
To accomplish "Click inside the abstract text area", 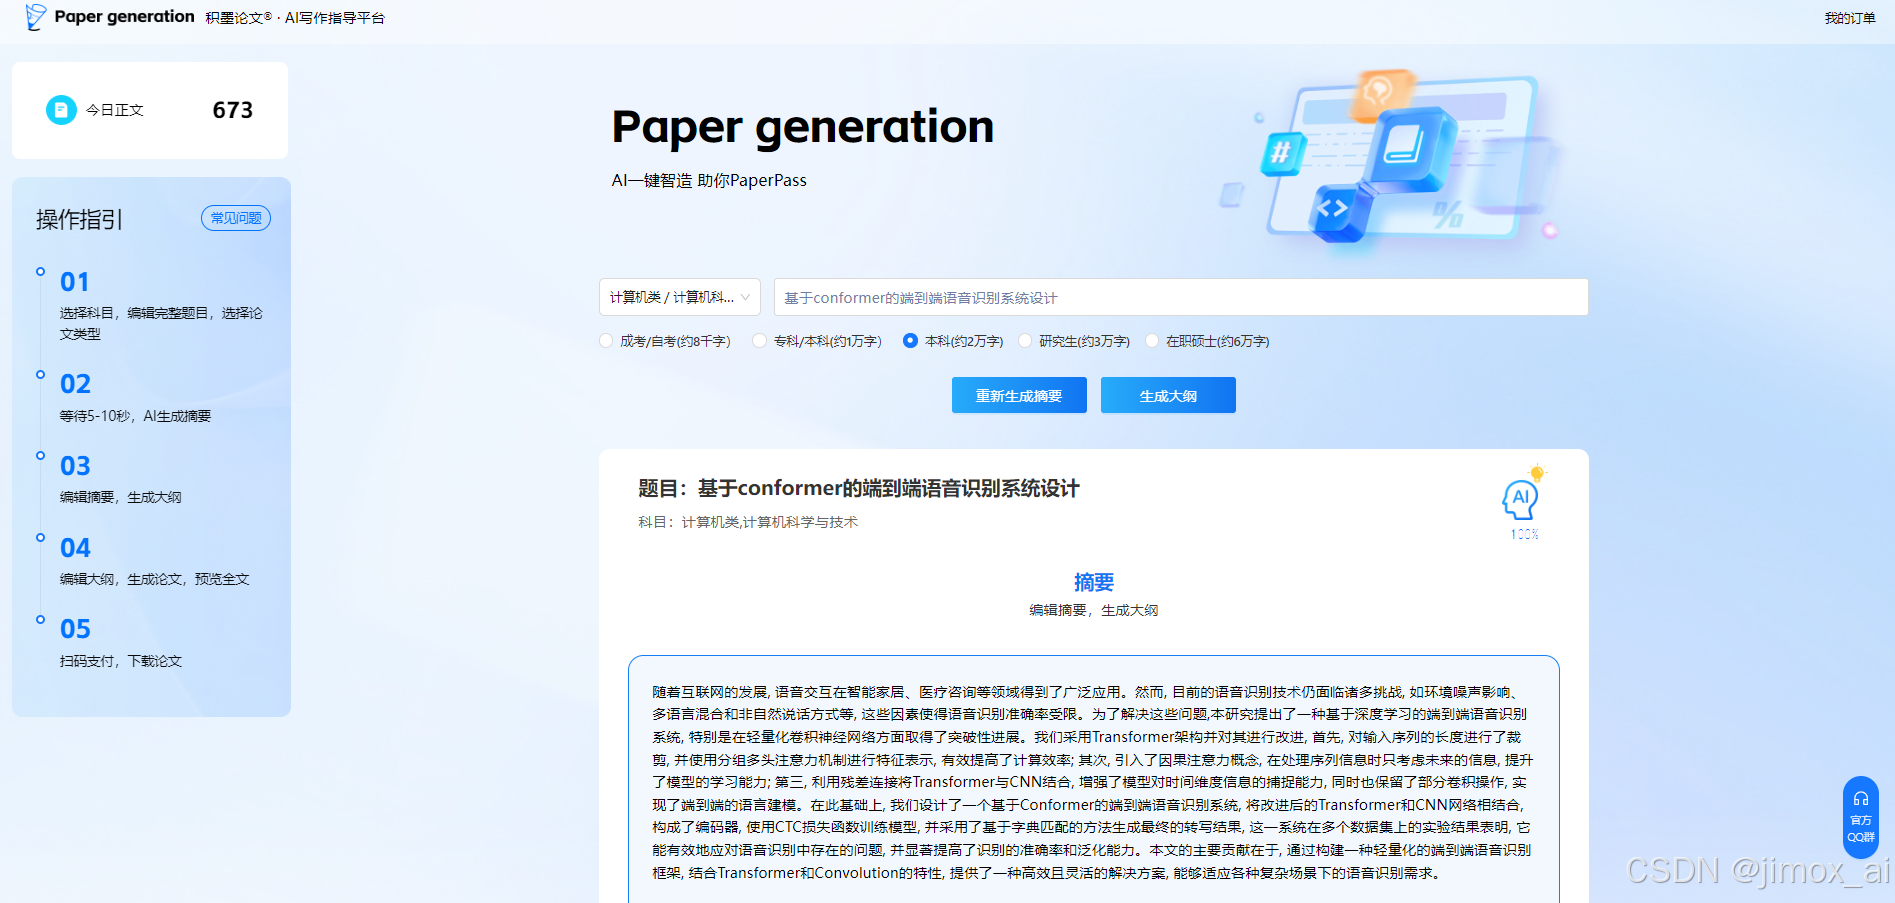I will [x=1093, y=782].
